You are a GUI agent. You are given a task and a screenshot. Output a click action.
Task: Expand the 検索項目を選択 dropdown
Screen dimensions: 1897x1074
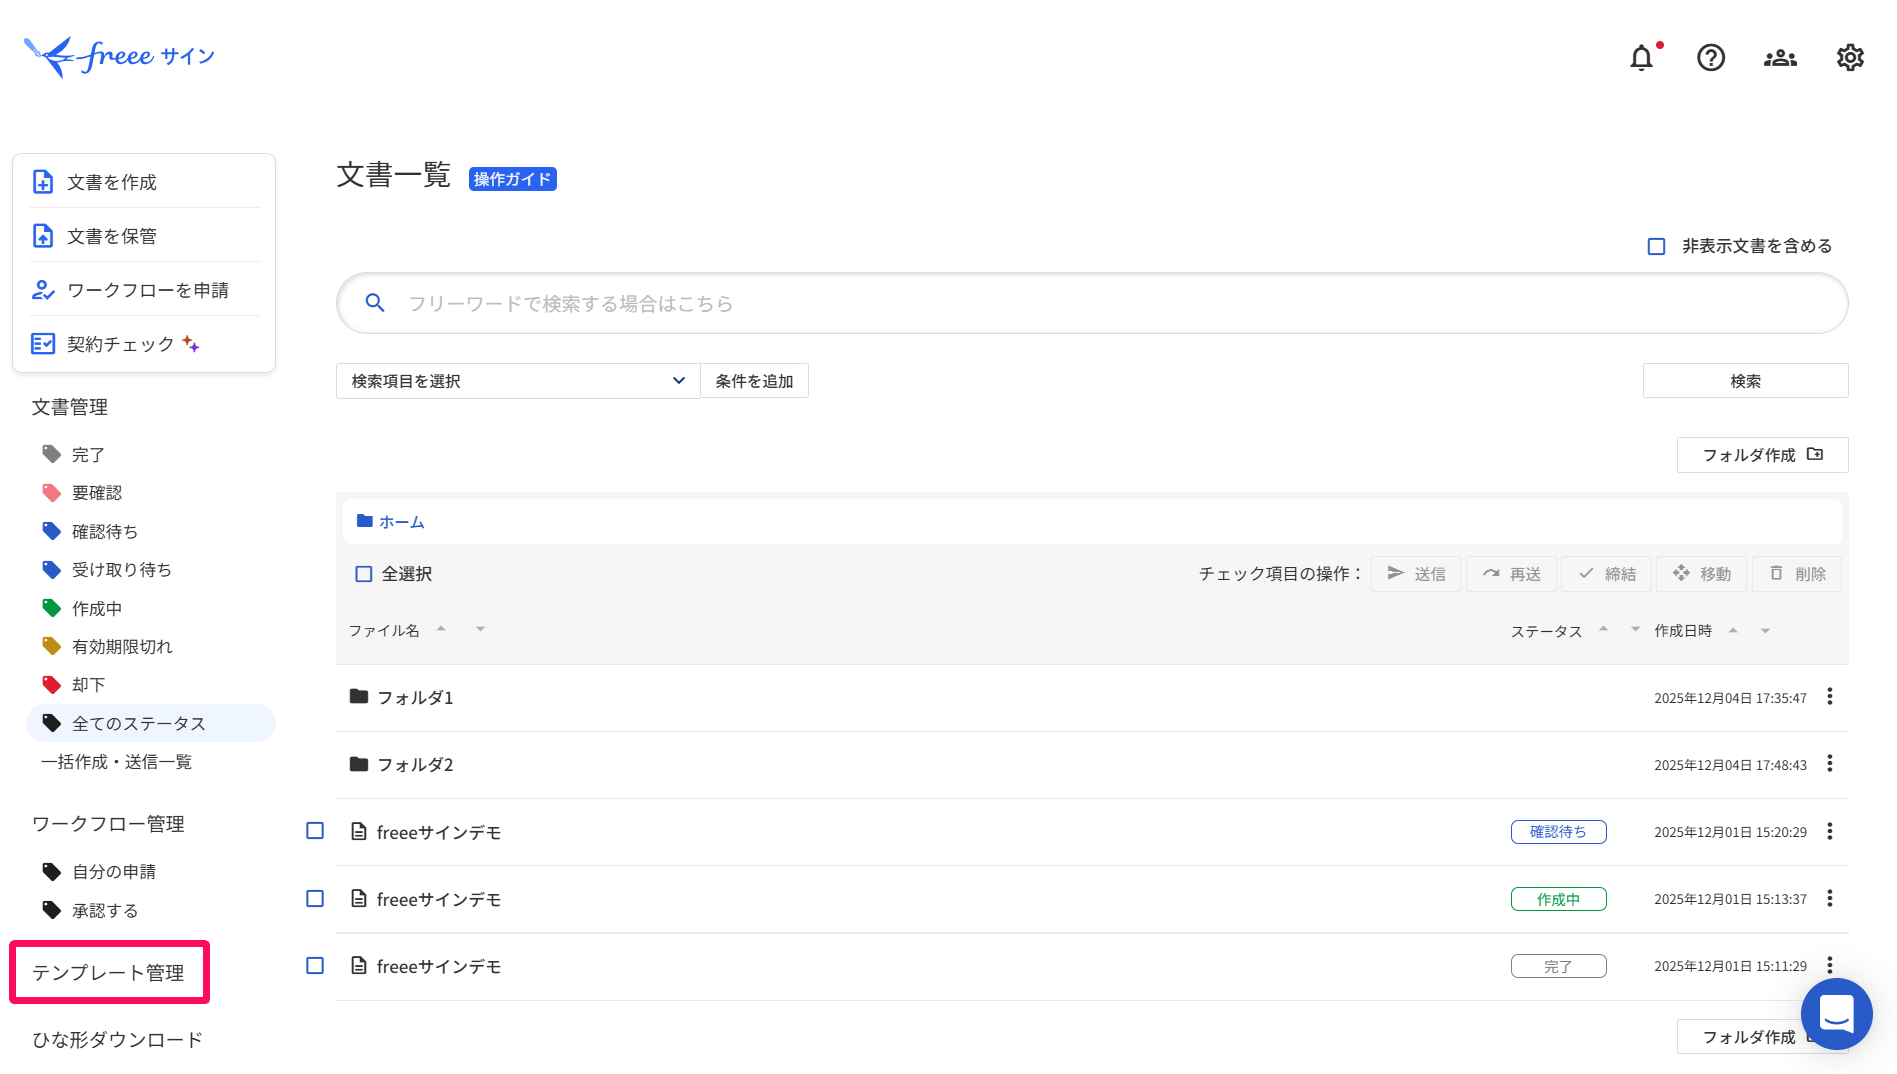518,381
